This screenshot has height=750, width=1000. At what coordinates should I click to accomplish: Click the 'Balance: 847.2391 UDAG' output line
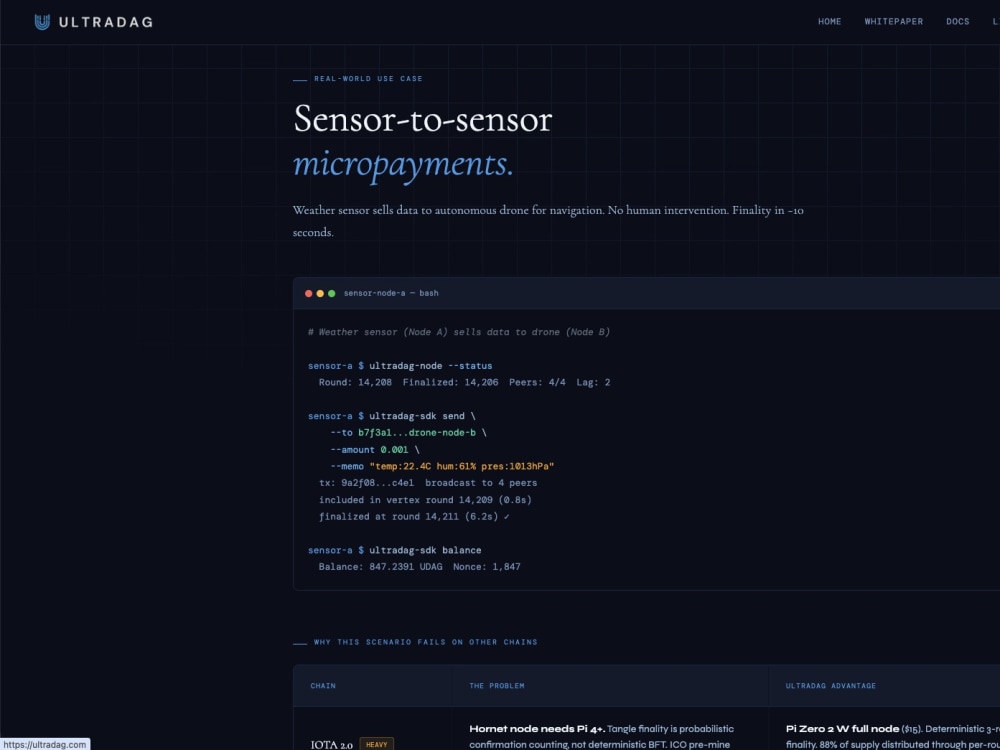click(420, 567)
